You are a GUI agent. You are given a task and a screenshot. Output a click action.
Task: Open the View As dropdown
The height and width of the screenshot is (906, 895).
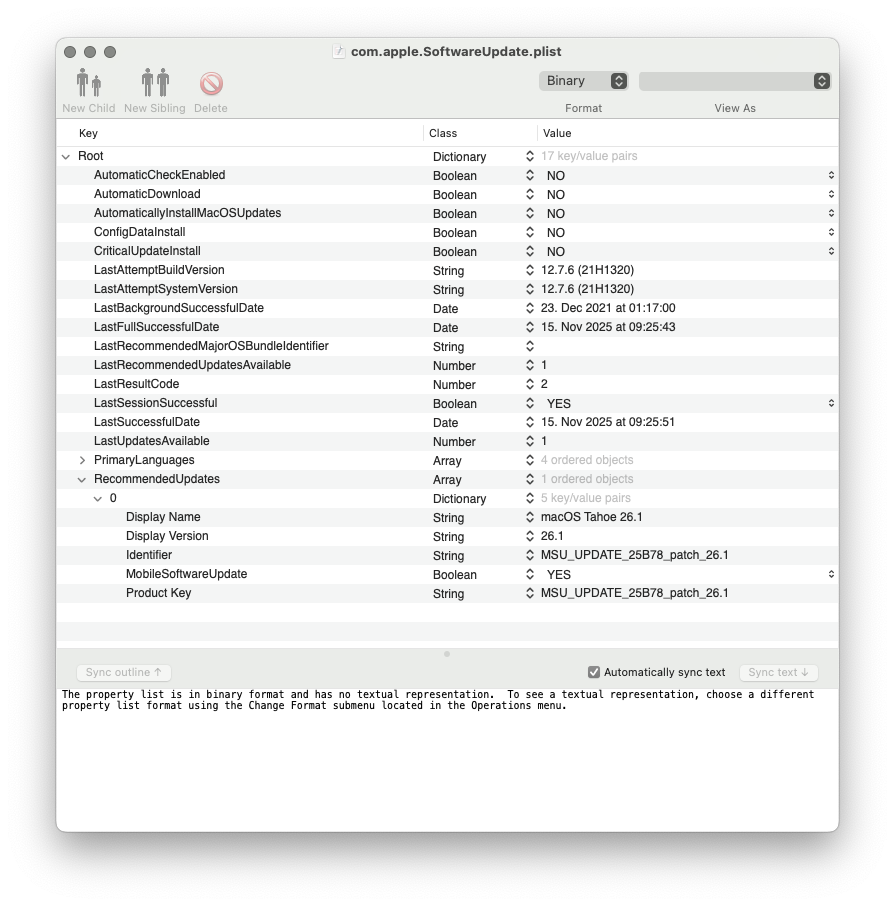[x=735, y=80]
